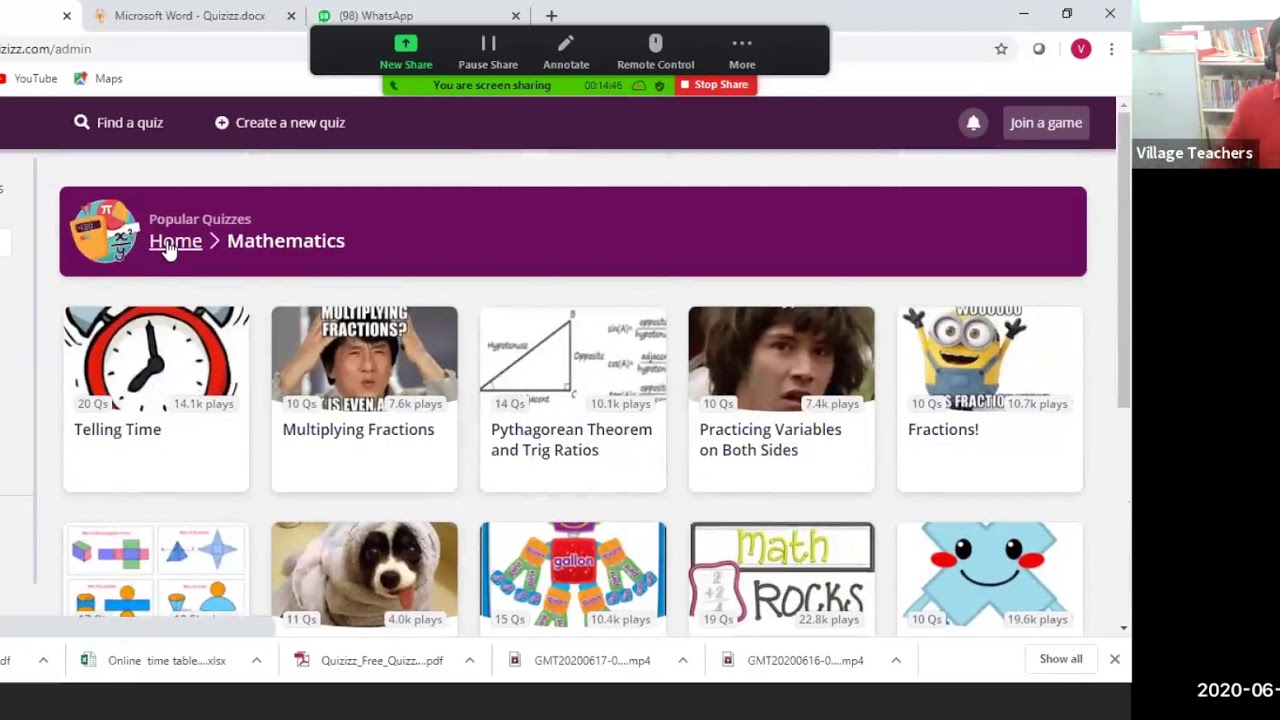The width and height of the screenshot is (1280, 720).
Task: Open a new browser tab
Action: [551, 15]
